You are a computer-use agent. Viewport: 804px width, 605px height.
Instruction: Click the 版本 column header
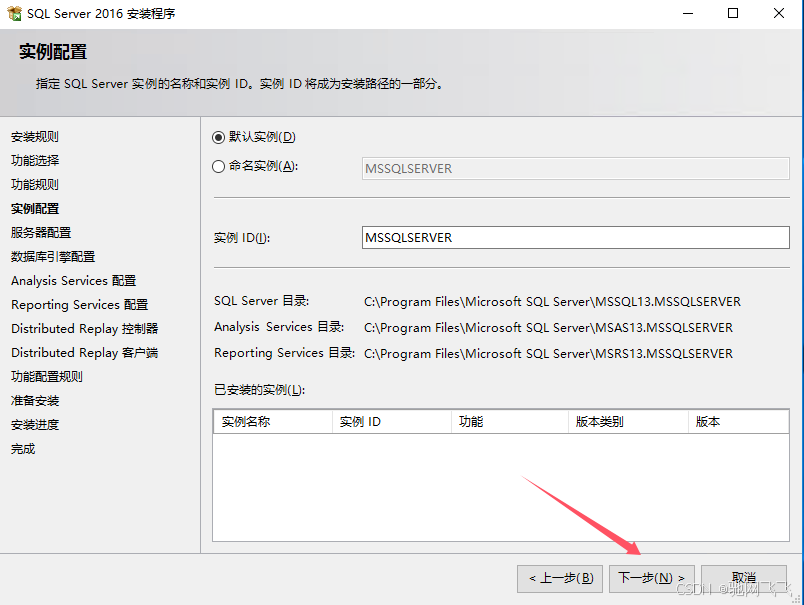pyautogui.click(x=738, y=422)
